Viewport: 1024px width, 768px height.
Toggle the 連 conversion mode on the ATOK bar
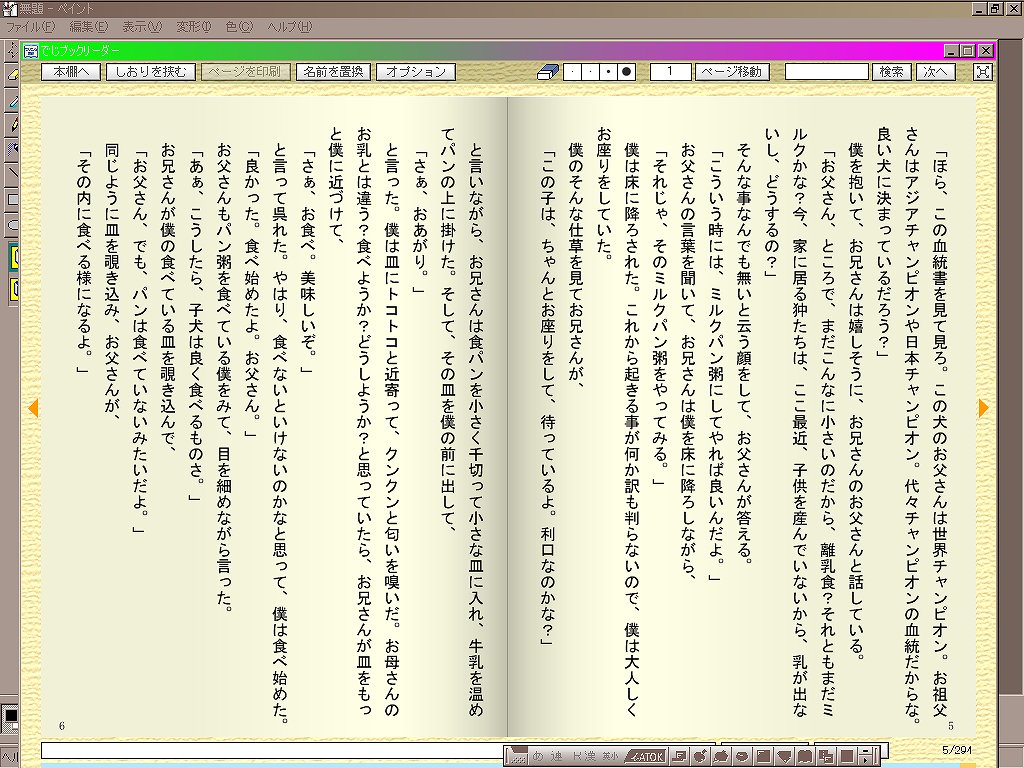[x=556, y=756]
